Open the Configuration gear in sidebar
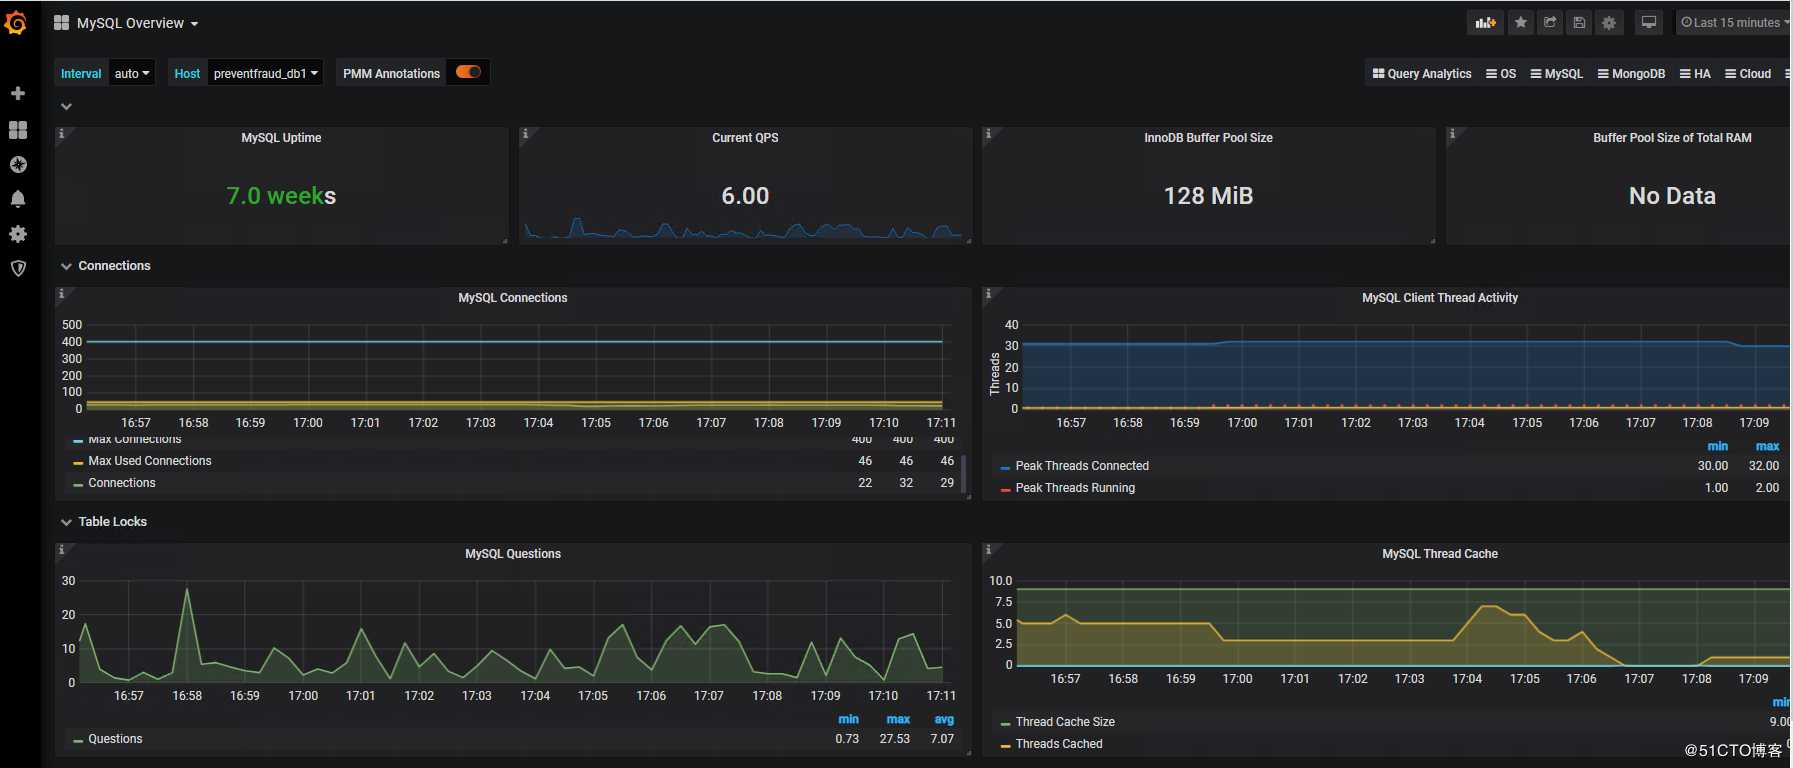Screen dimensions: 1793x768 click(18, 234)
